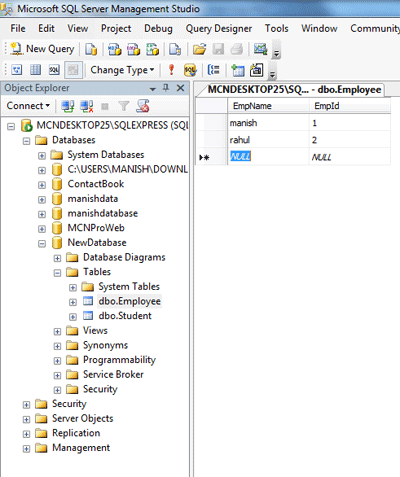Collapse the Databases folder
This screenshot has height=477, width=400.
click(x=27, y=141)
